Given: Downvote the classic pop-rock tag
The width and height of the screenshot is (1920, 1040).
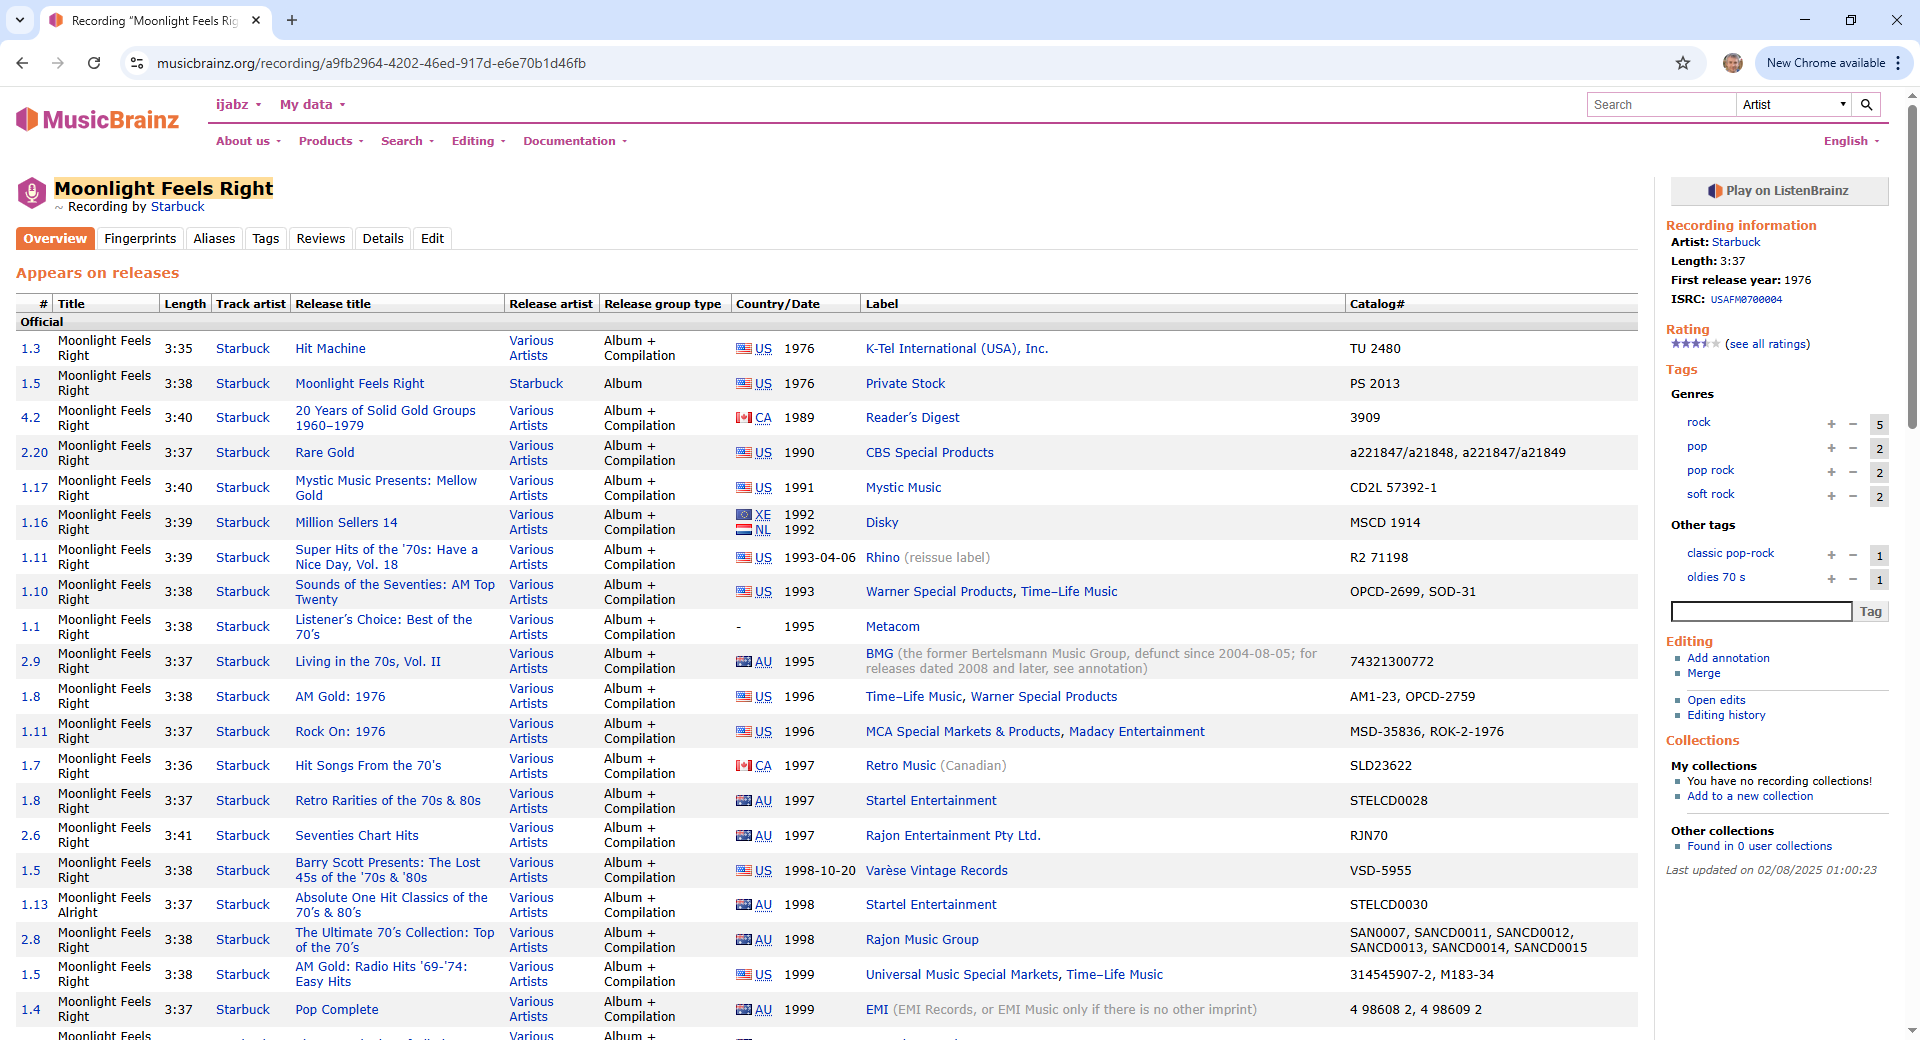Looking at the screenshot, I should [1853, 555].
